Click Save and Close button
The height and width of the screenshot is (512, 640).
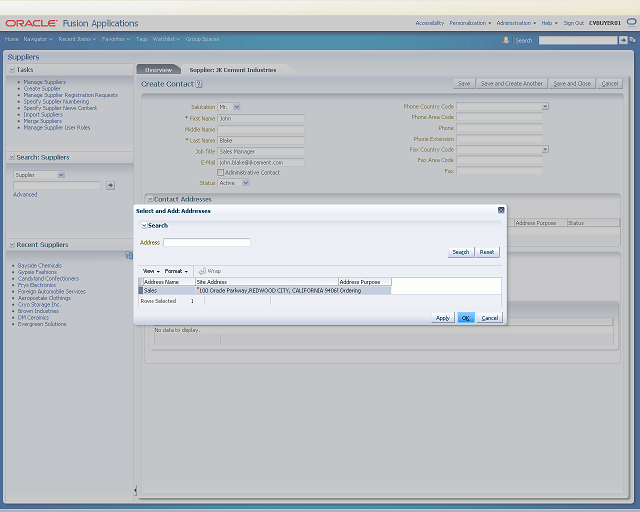pyautogui.click(x=572, y=84)
